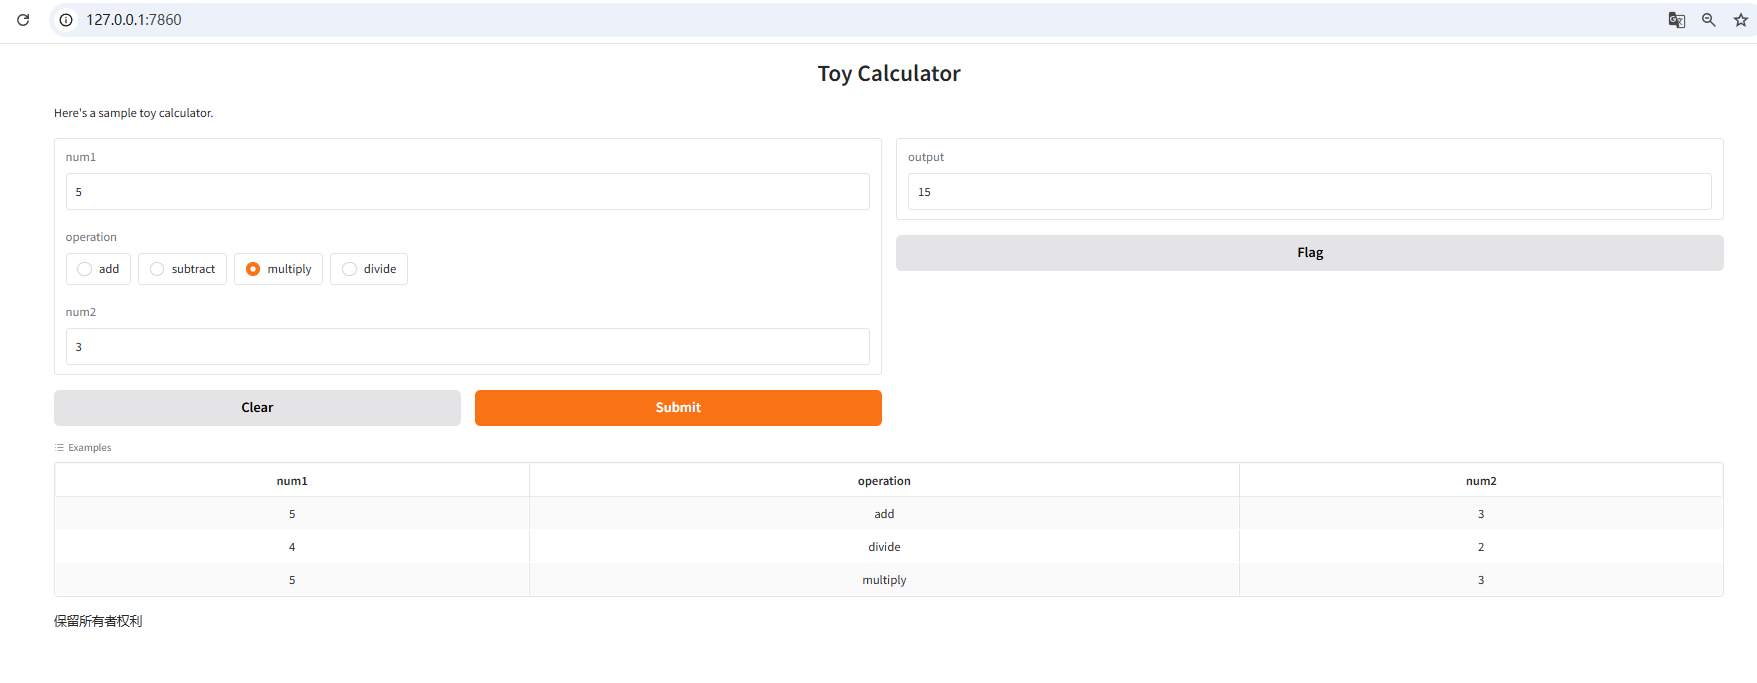Select the example row with add operation
The image size is (1757, 683).
889,514
